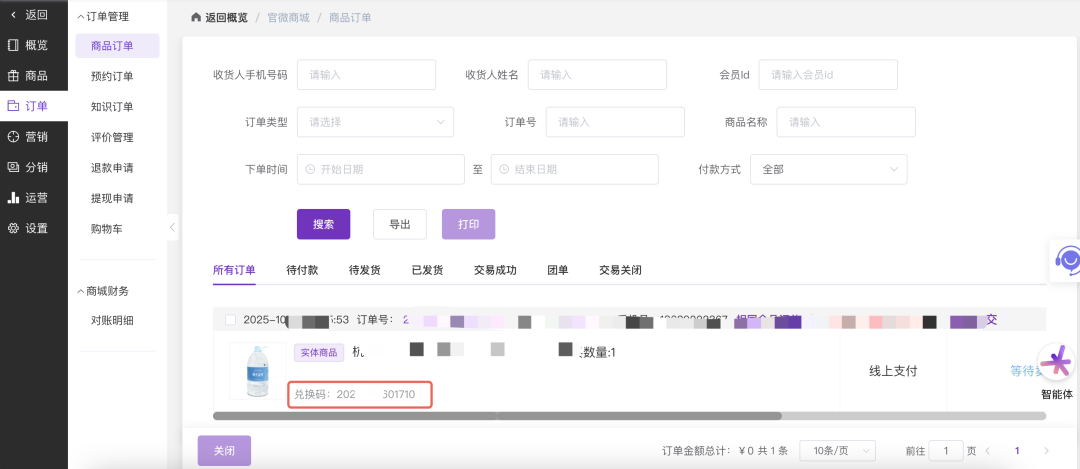Open the customer service headset icon
This screenshot has height=469, width=1080.
(1069, 261)
